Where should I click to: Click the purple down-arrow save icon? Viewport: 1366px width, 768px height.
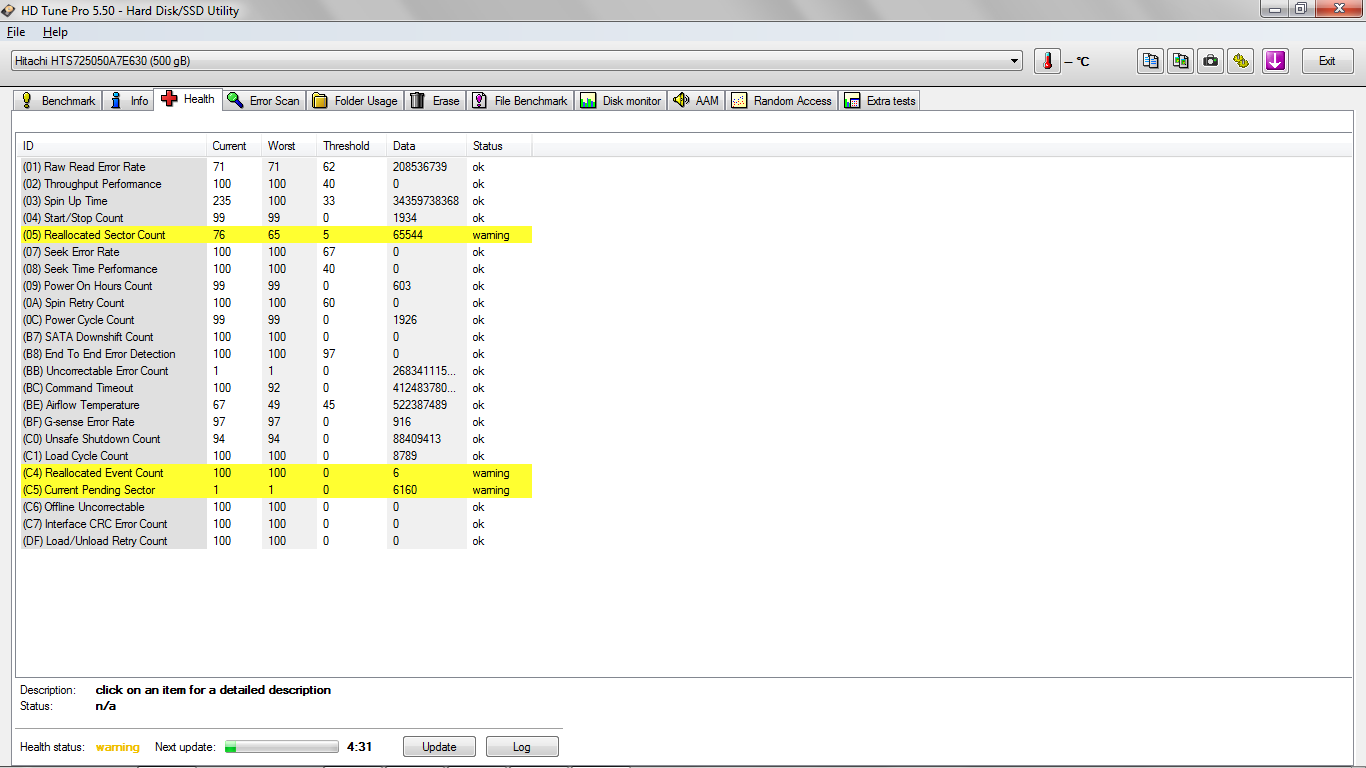click(x=1275, y=61)
